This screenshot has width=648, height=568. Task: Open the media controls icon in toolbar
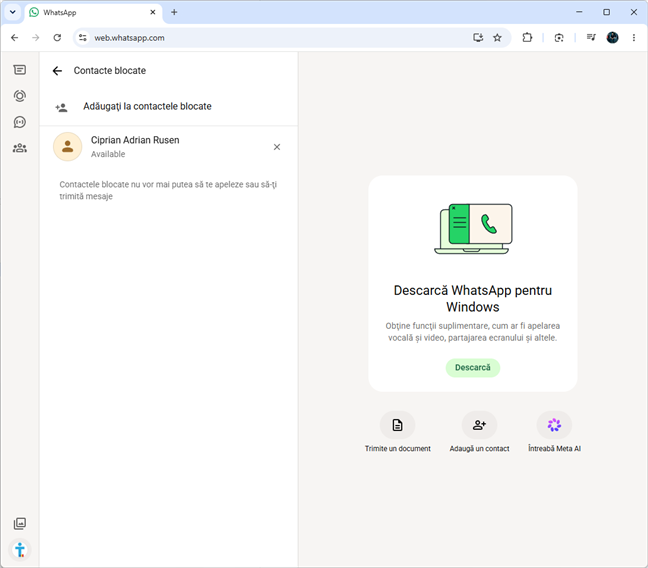(591, 38)
